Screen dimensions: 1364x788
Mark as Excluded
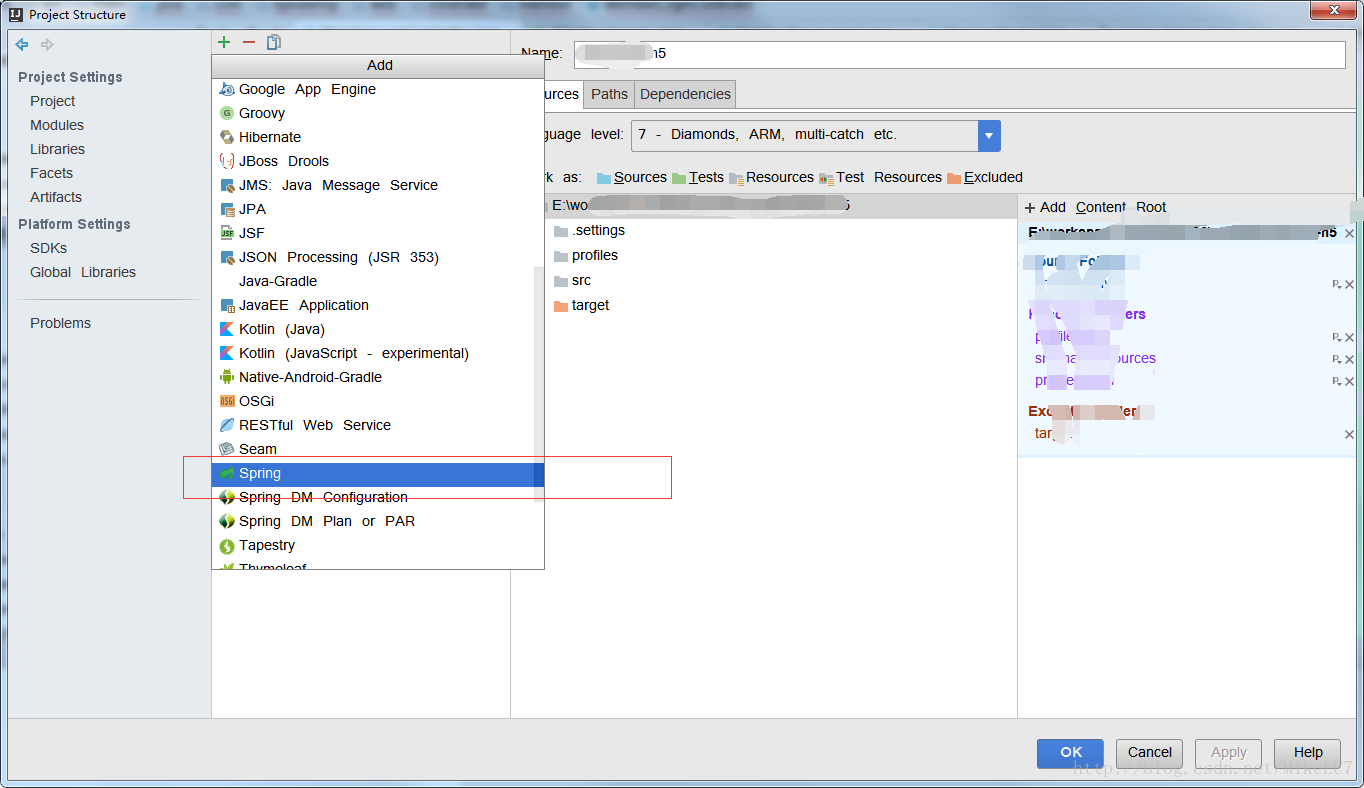[x=985, y=177]
